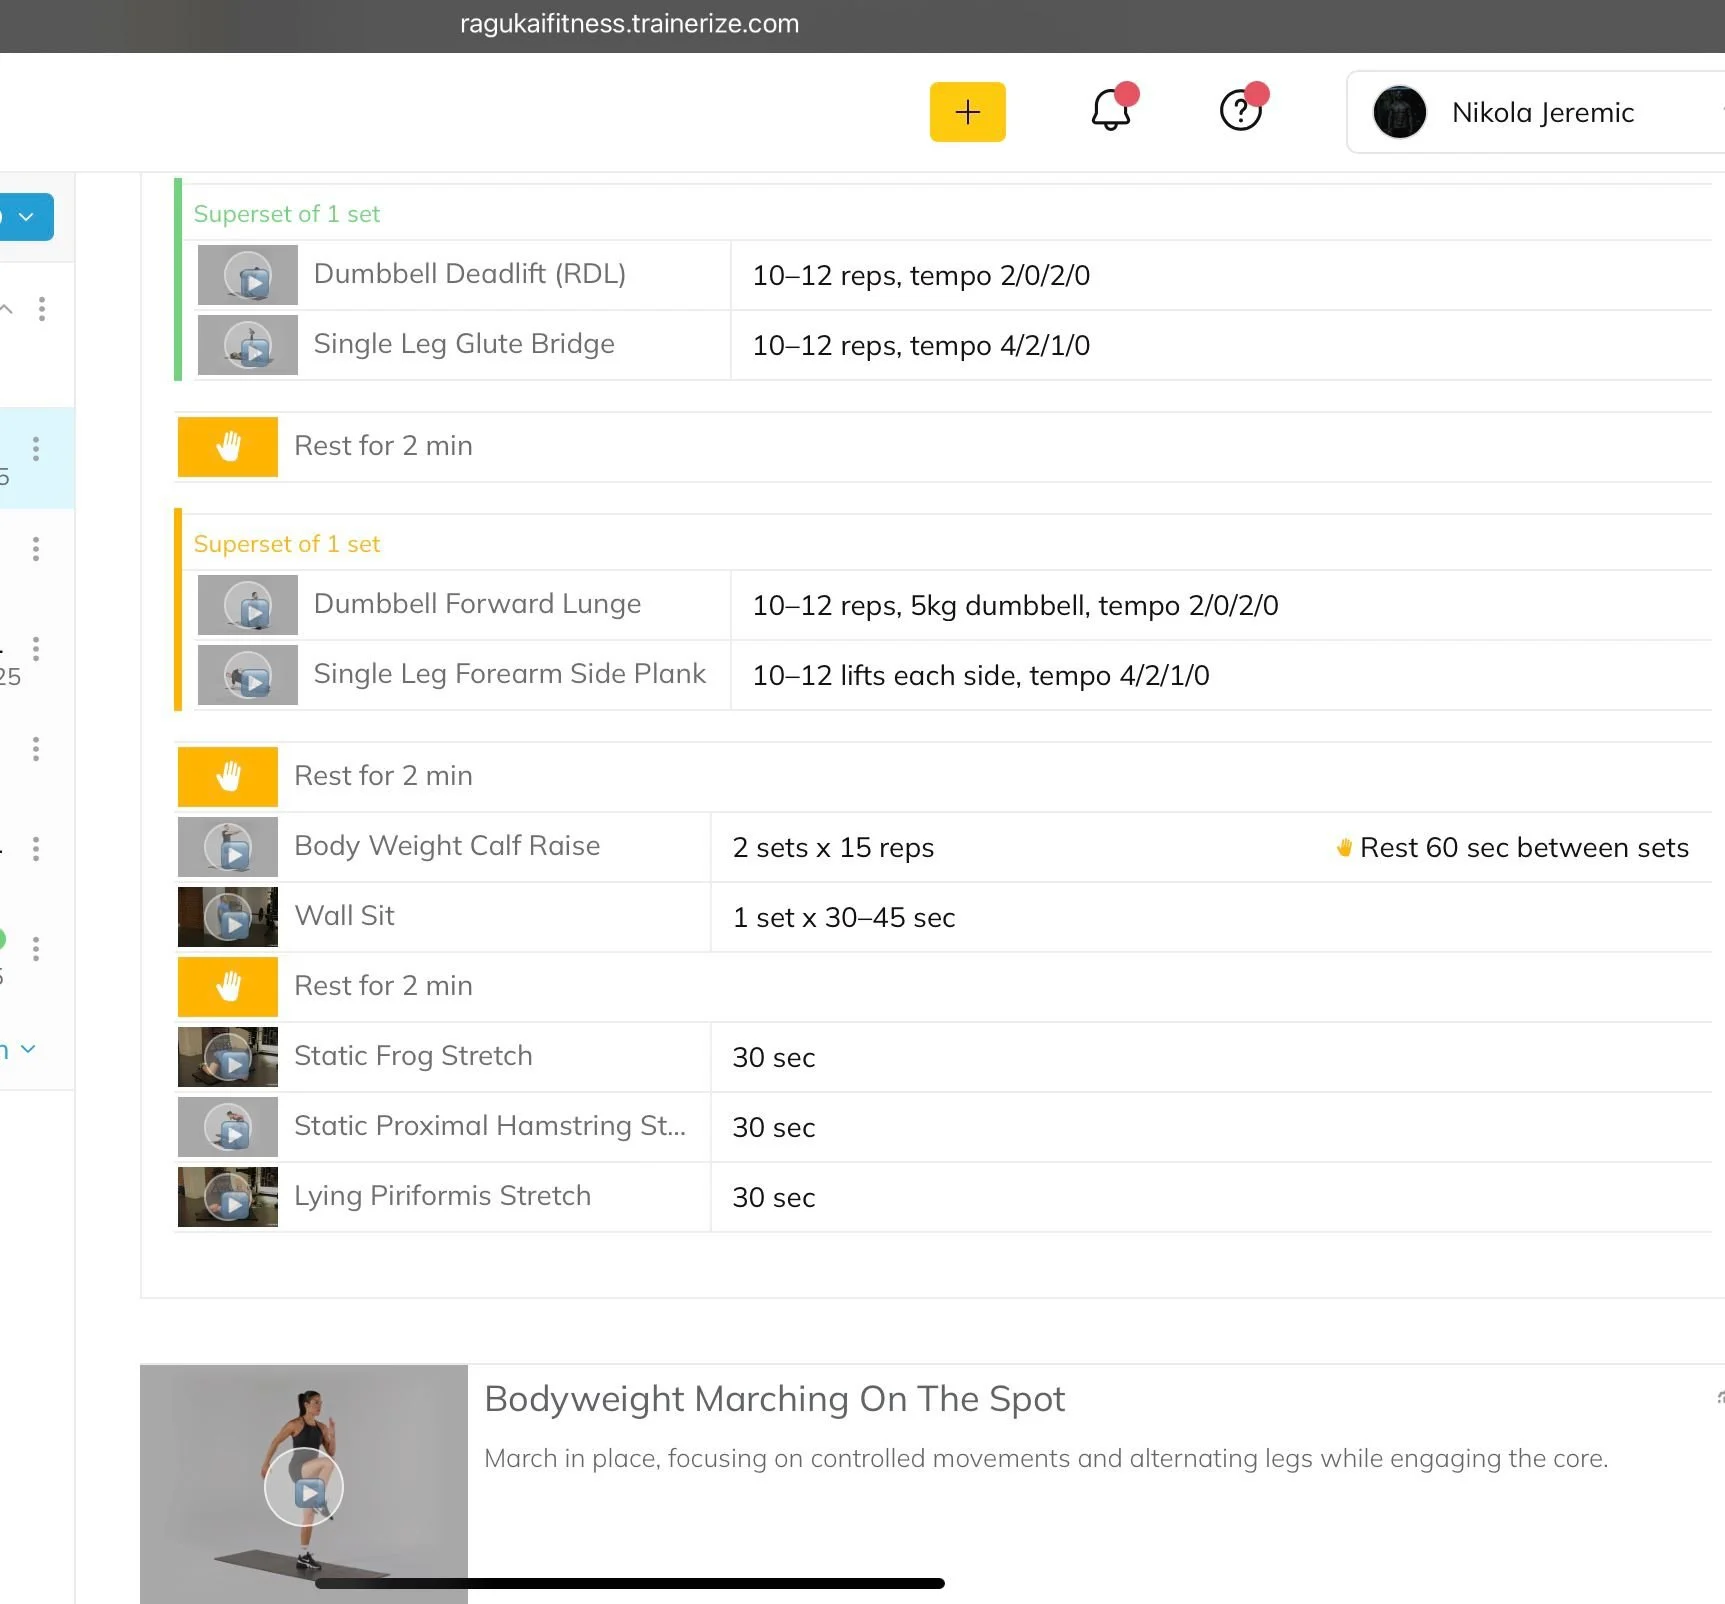The height and width of the screenshot is (1604, 1725).
Task: Click green 'Superset of 1 set' header
Action: pyautogui.click(x=287, y=214)
